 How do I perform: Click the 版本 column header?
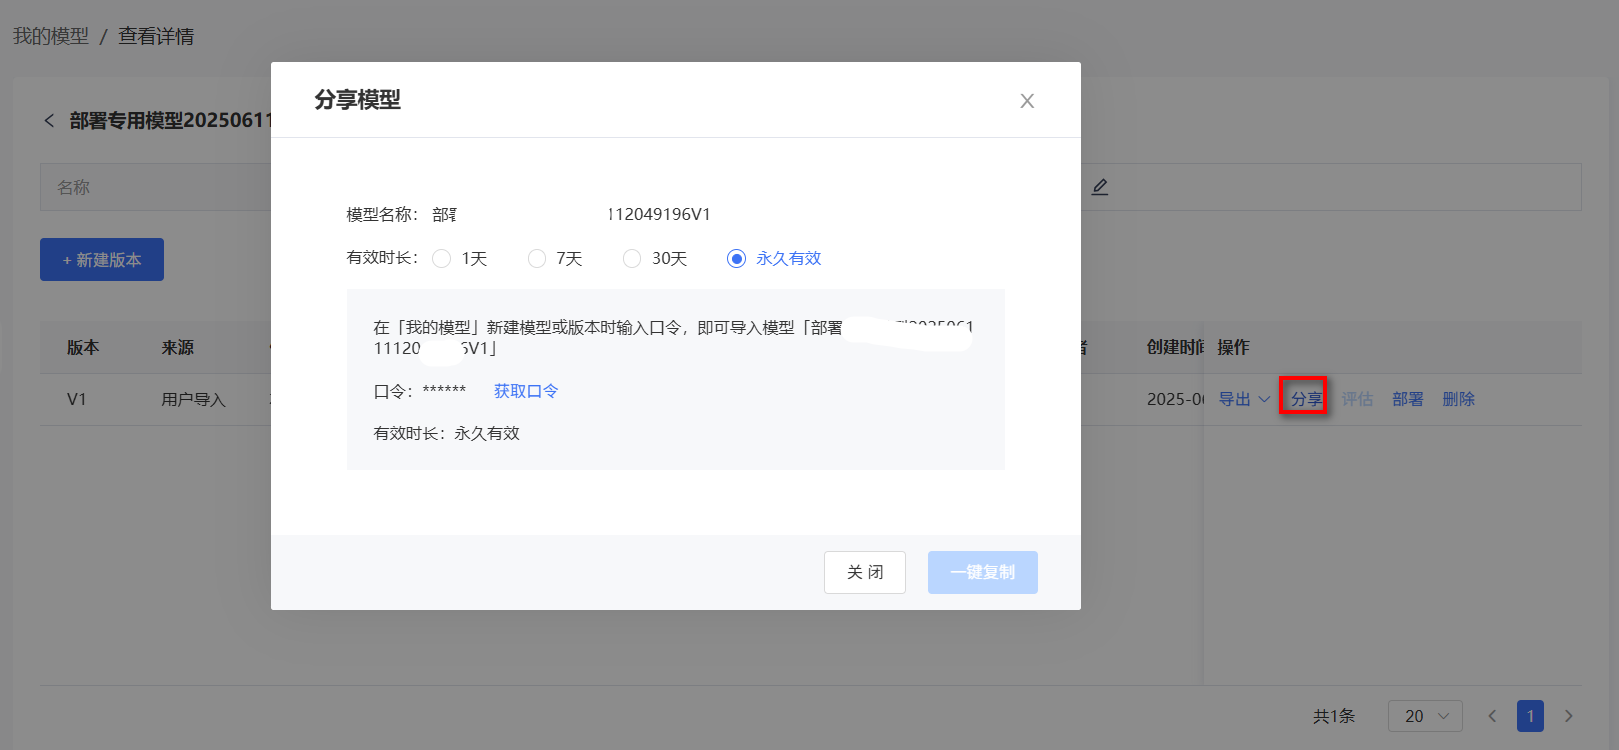[x=83, y=347]
